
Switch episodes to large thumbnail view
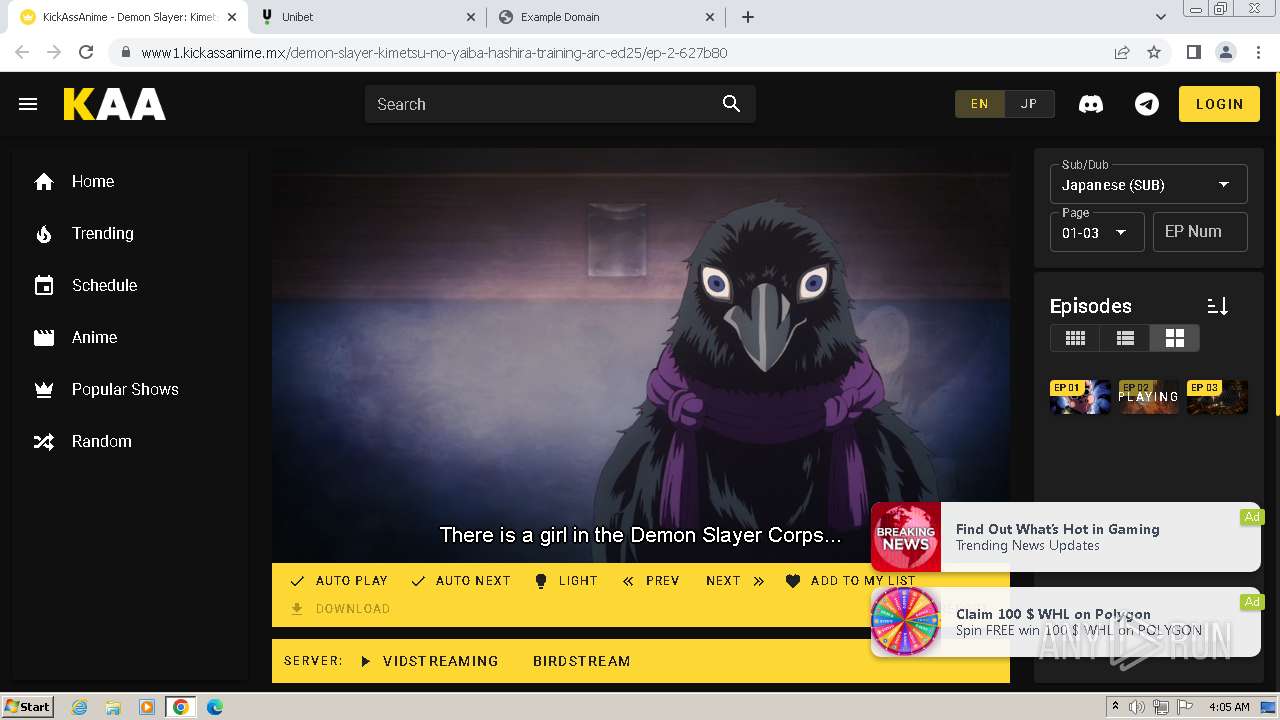click(x=1174, y=338)
